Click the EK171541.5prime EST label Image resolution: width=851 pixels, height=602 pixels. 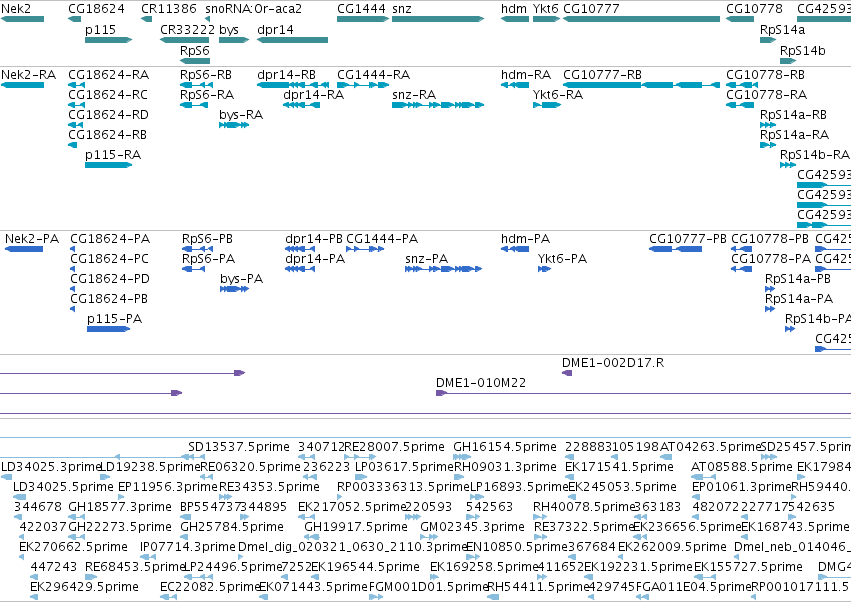point(619,467)
